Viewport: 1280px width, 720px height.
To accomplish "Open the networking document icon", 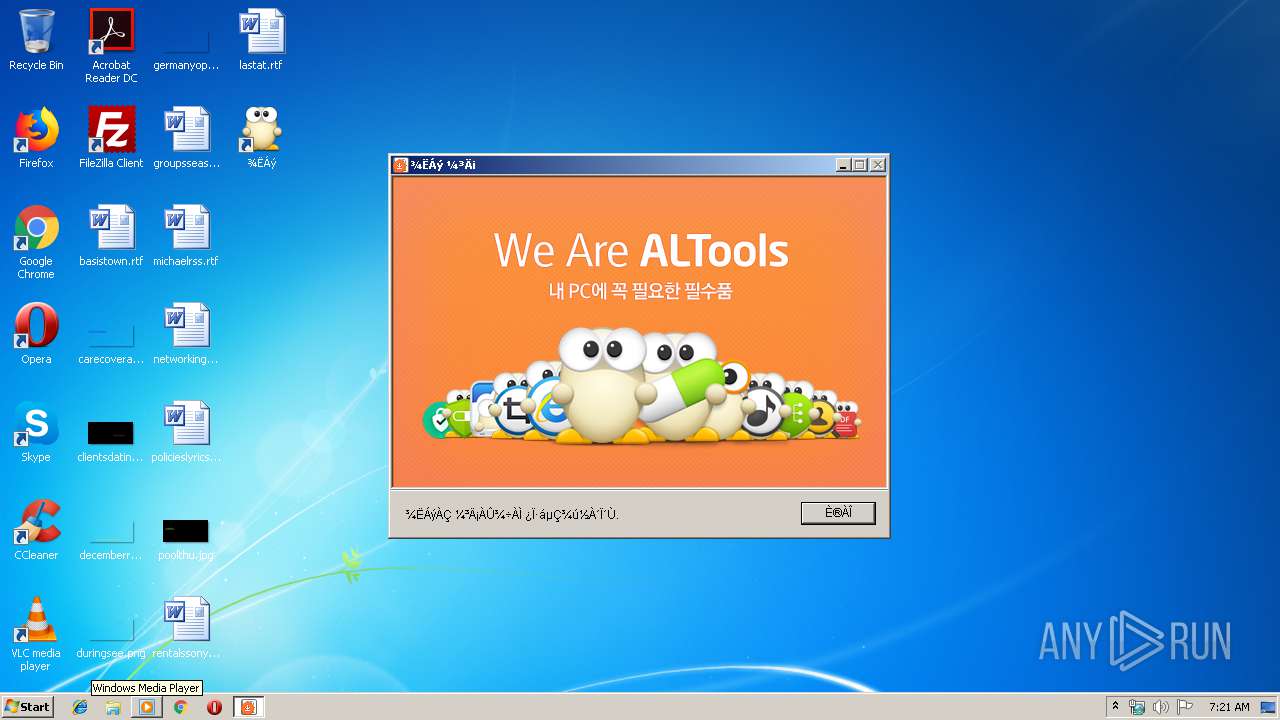I will pyautogui.click(x=186, y=334).
